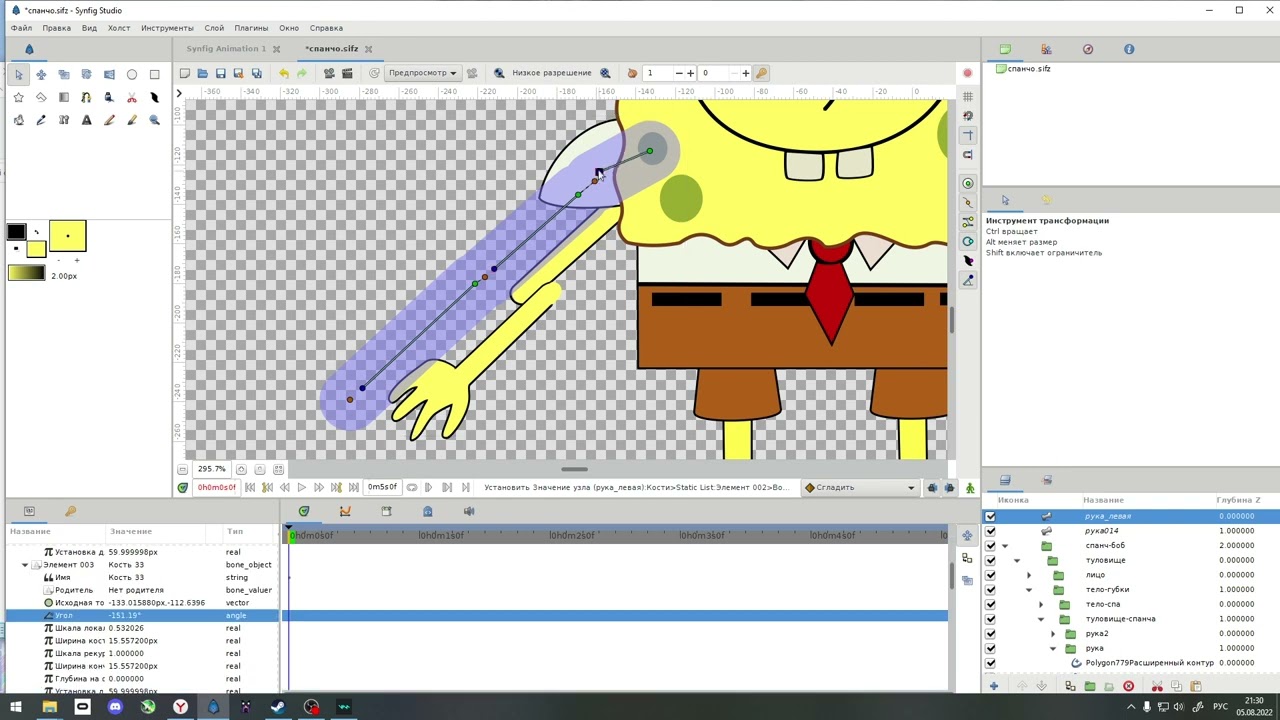The height and width of the screenshot is (720, 1280).
Task: Toggle visibility of the лицо layer
Action: [x=990, y=575]
